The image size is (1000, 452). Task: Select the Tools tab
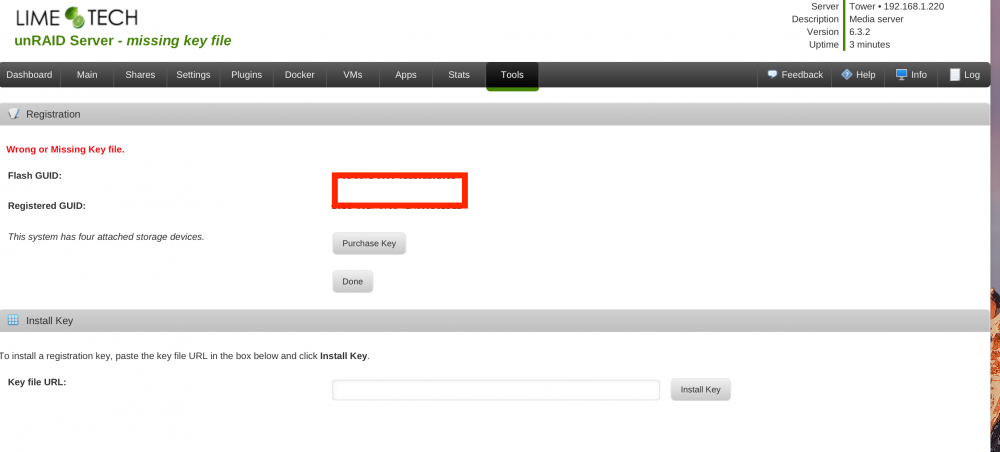click(x=512, y=75)
